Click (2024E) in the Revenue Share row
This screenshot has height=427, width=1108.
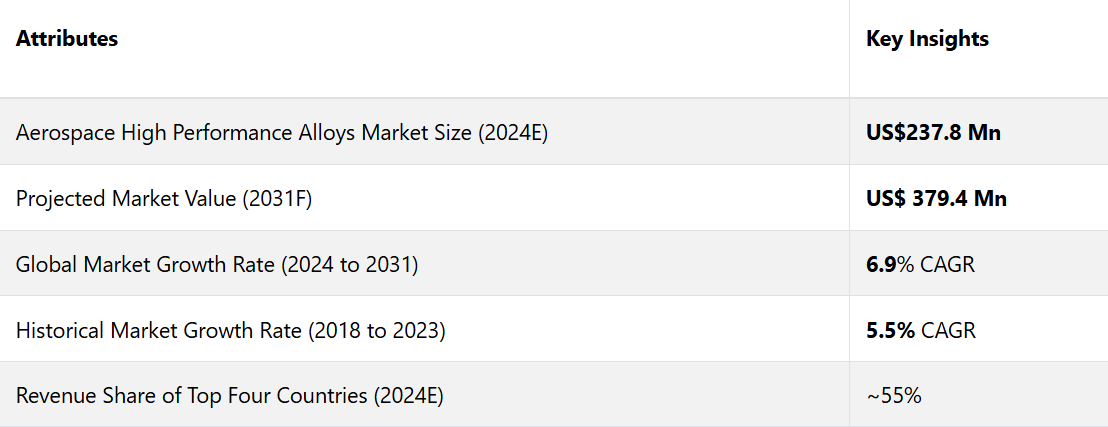[408, 395]
